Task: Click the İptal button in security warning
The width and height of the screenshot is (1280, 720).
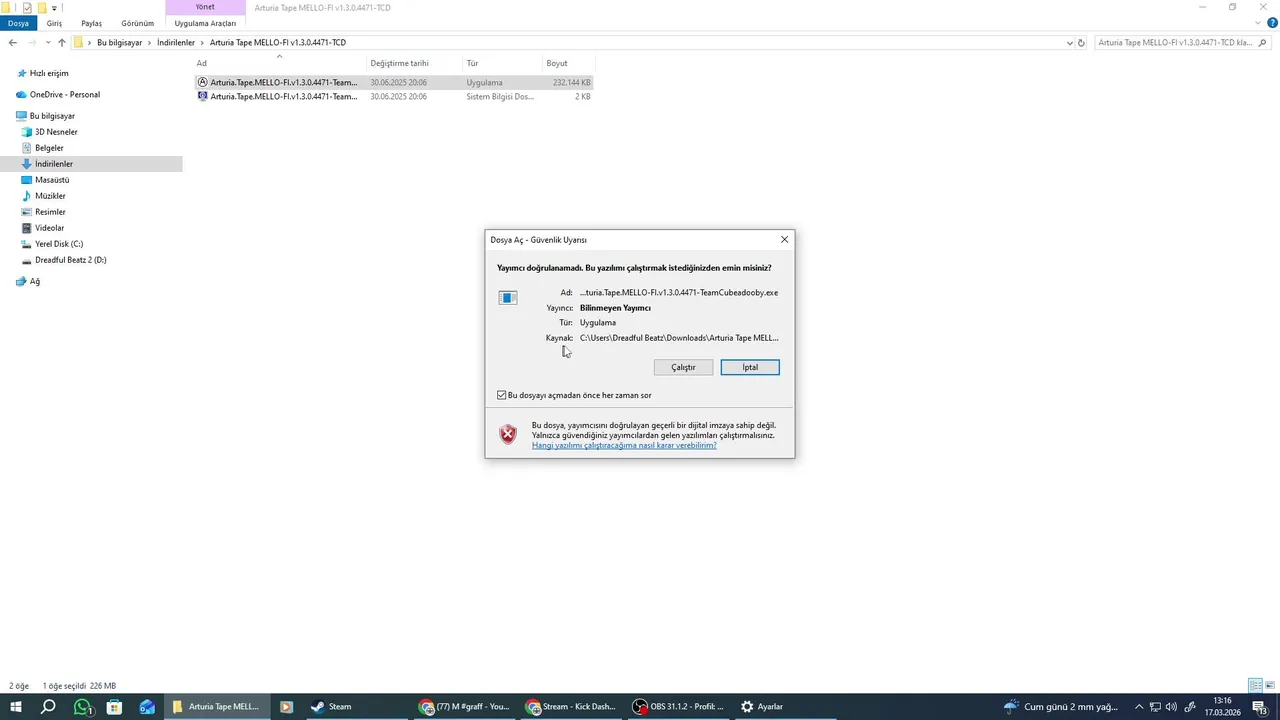Action: coord(750,367)
